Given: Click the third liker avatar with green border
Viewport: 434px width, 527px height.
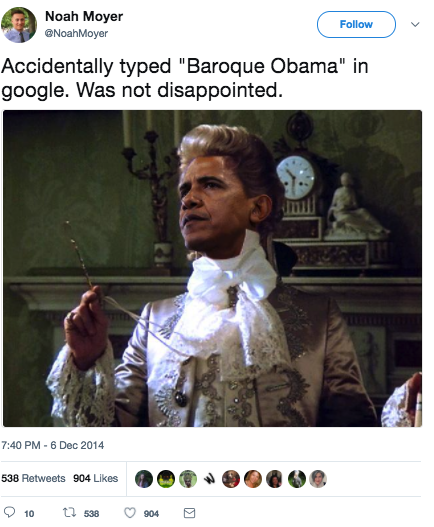Looking at the screenshot, I should (x=188, y=479).
